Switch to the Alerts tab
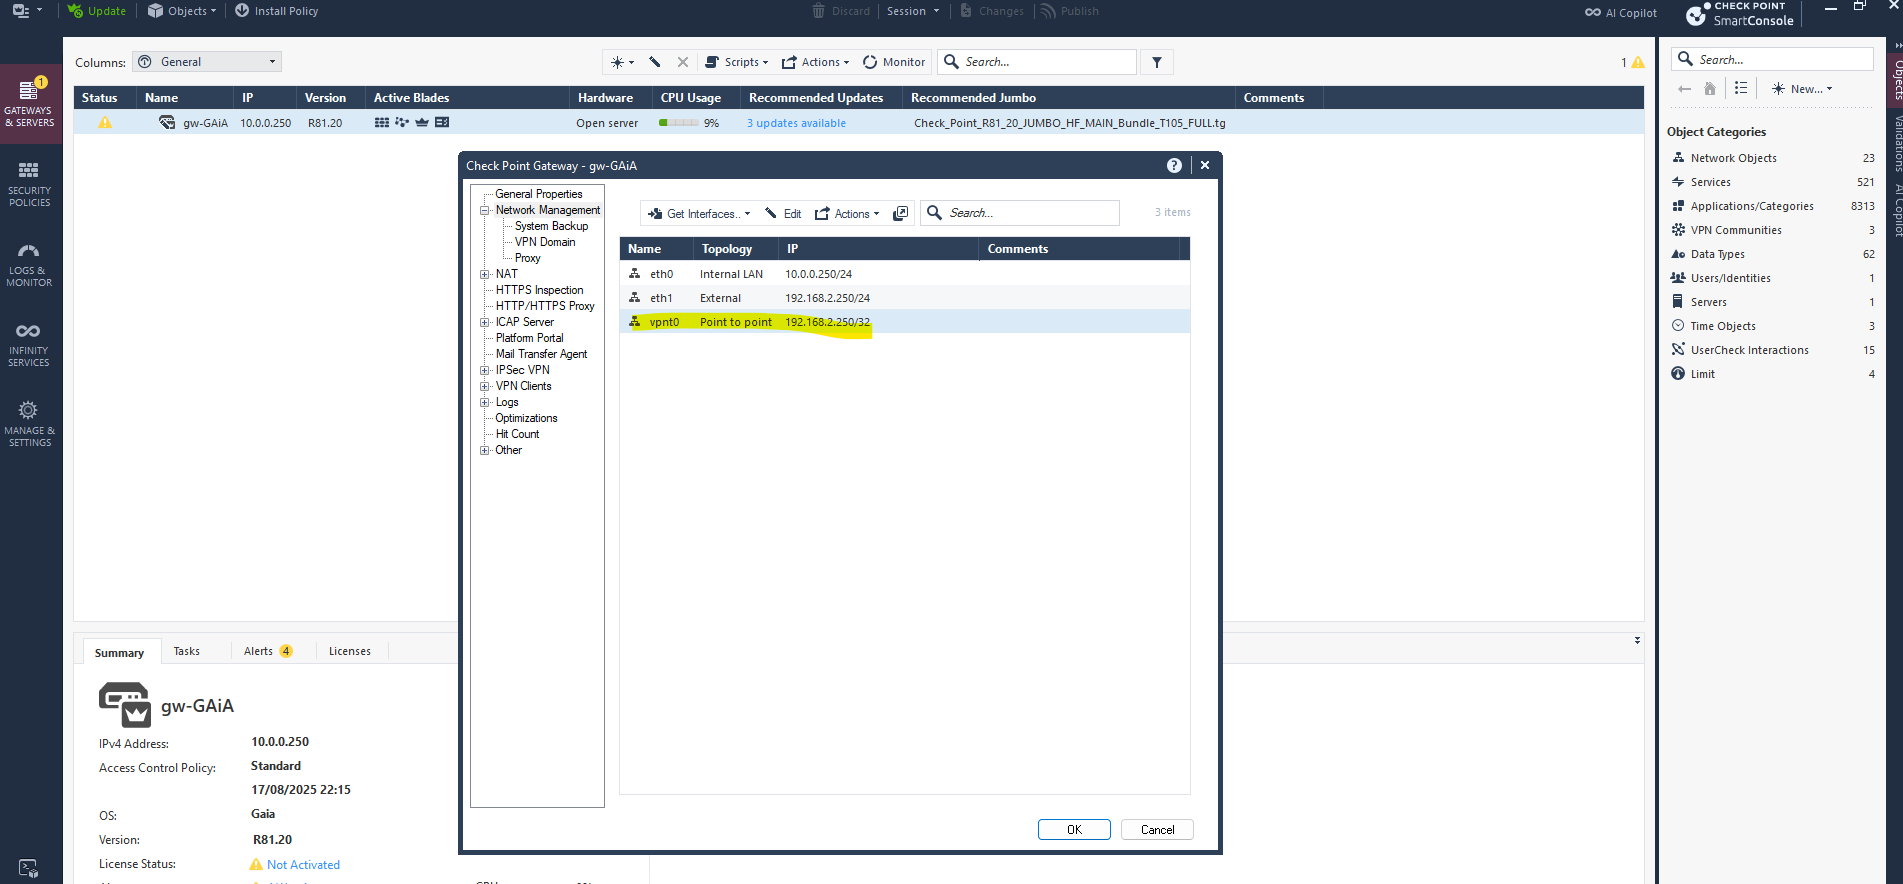1903x884 pixels. (268, 651)
